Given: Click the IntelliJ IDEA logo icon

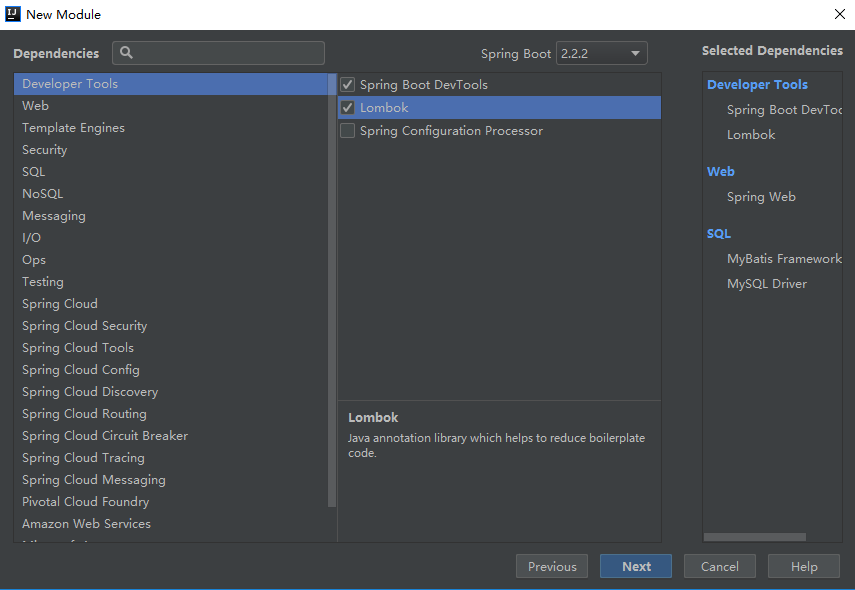Looking at the screenshot, I should coord(13,14).
